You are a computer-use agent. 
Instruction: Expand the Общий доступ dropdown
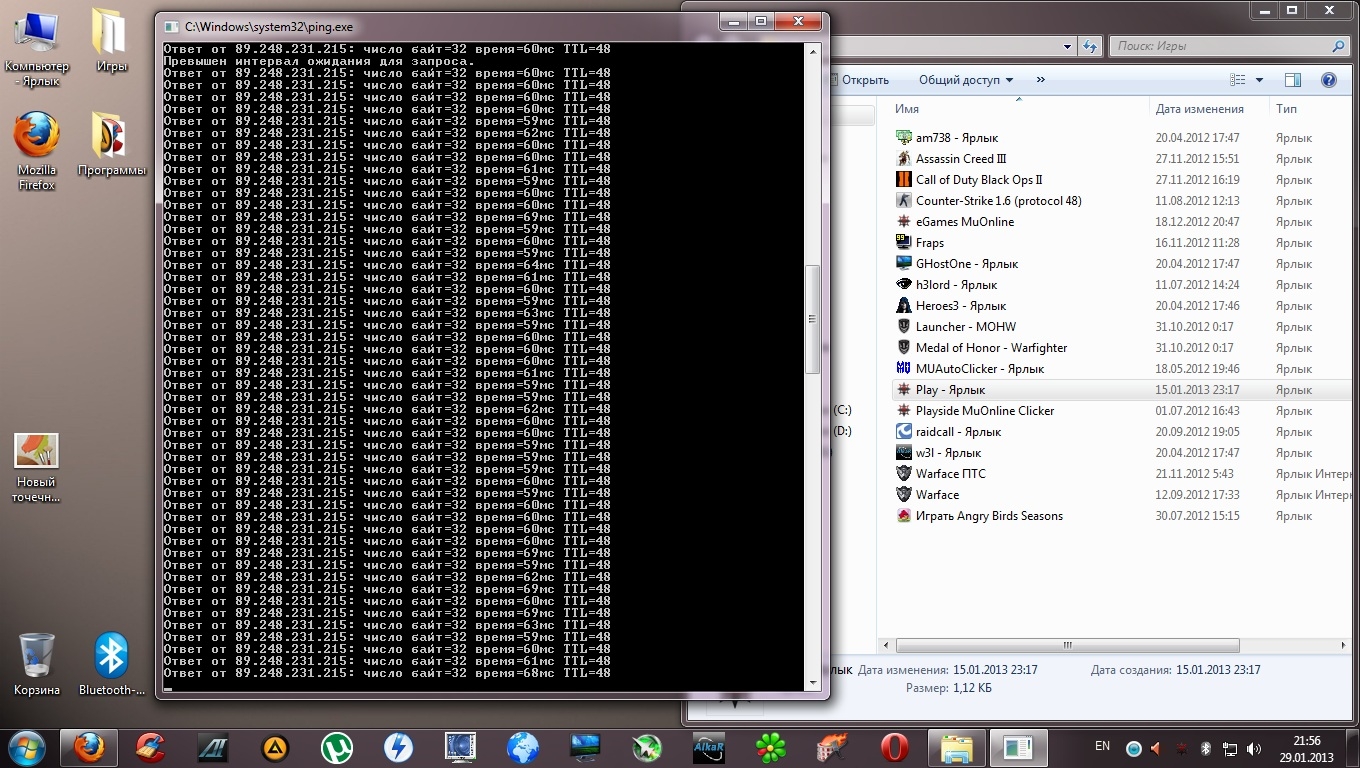click(965, 80)
